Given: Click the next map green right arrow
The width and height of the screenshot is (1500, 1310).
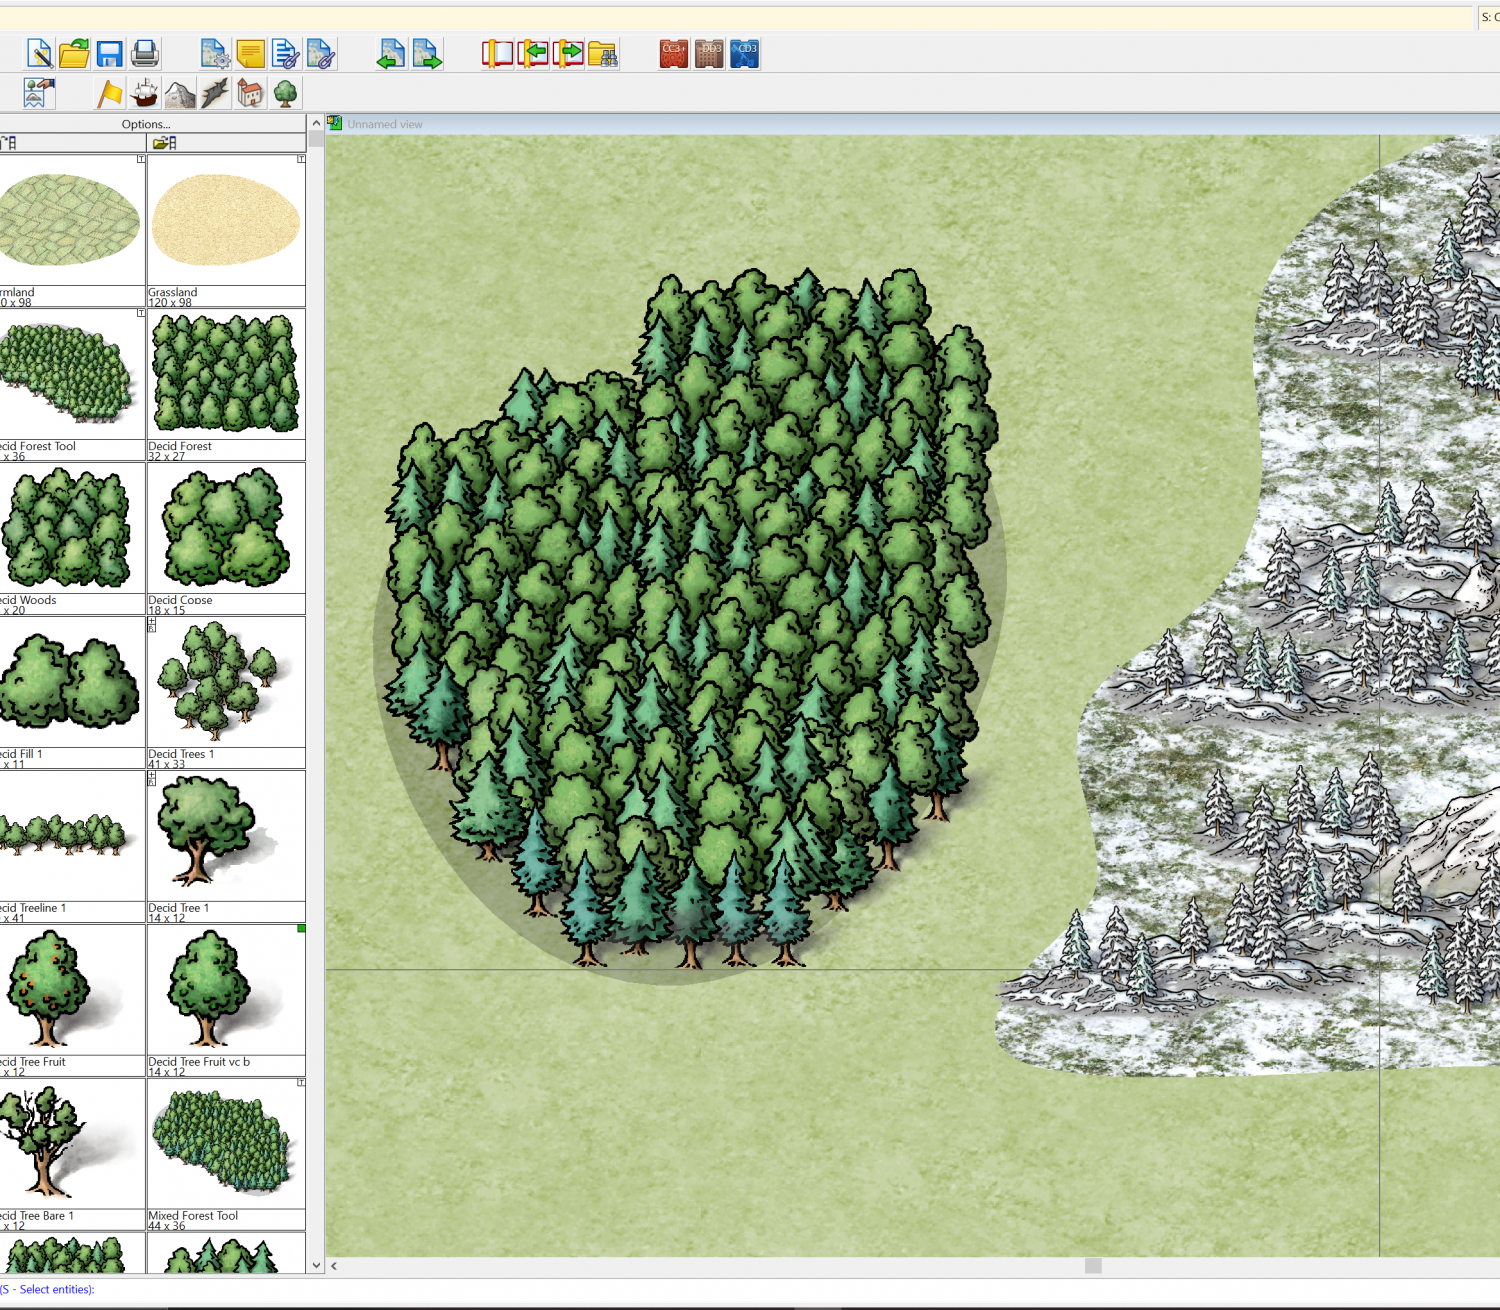Looking at the screenshot, I should [427, 54].
